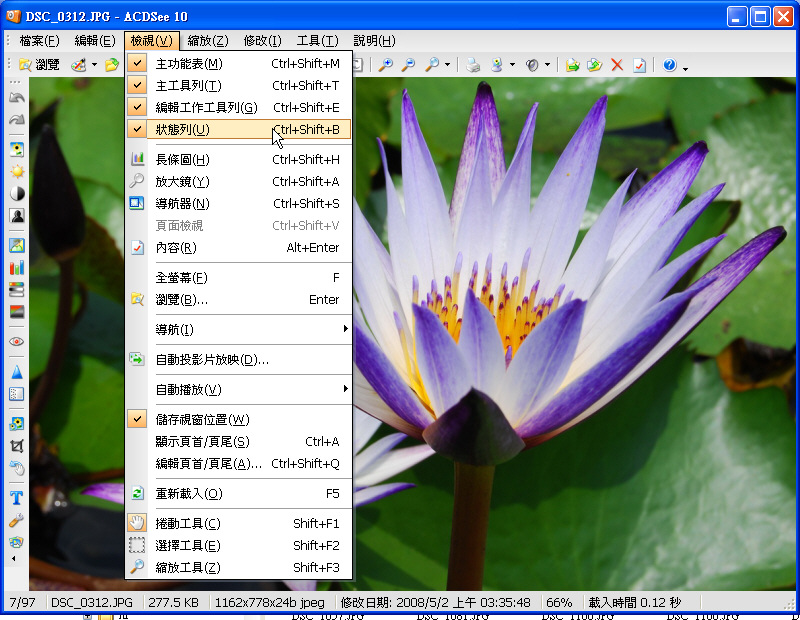Select the add text (T) tool
The height and width of the screenshot is (620, 800).
tap(17, 497)
